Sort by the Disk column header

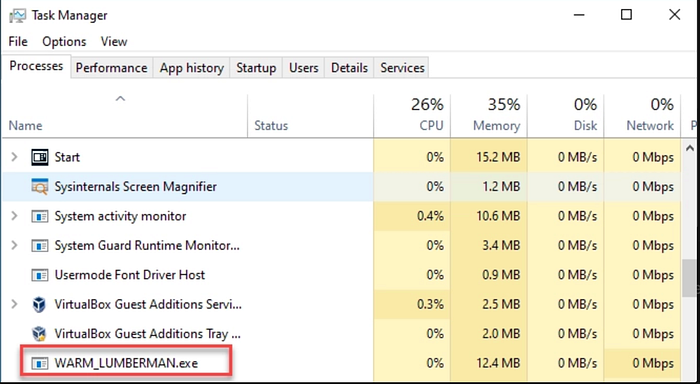(566, 115)
